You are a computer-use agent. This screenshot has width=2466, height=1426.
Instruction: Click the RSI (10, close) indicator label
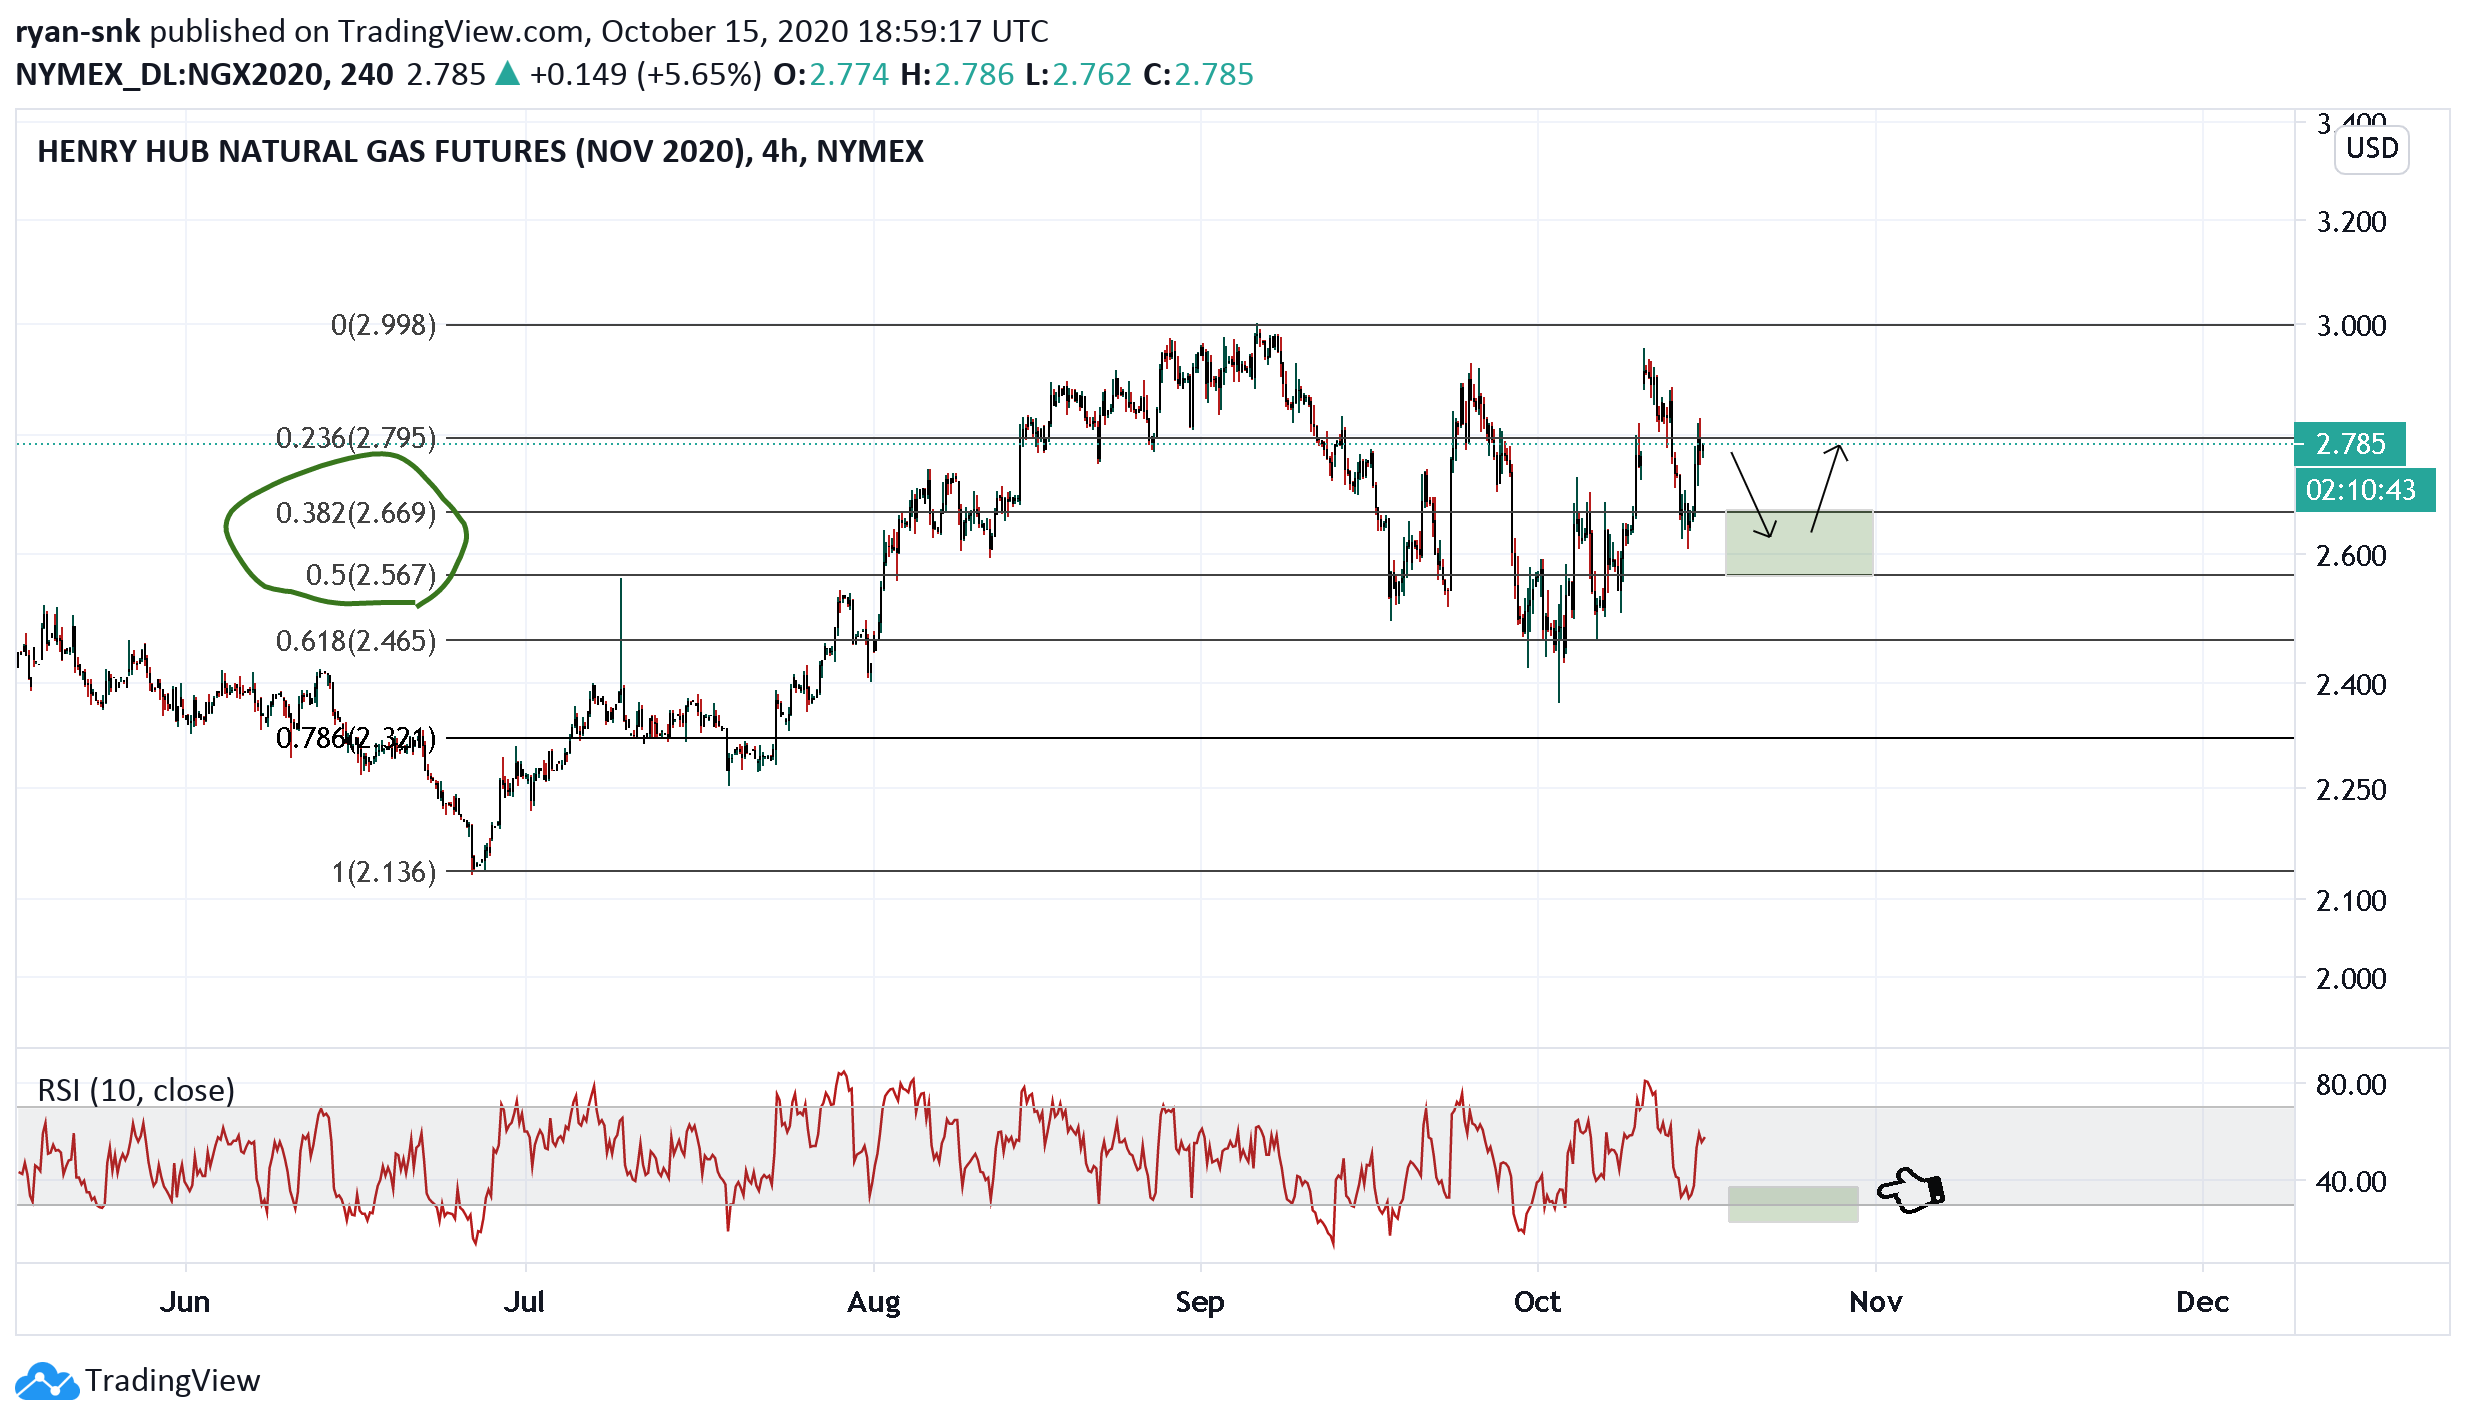(x=136, y=1090)
